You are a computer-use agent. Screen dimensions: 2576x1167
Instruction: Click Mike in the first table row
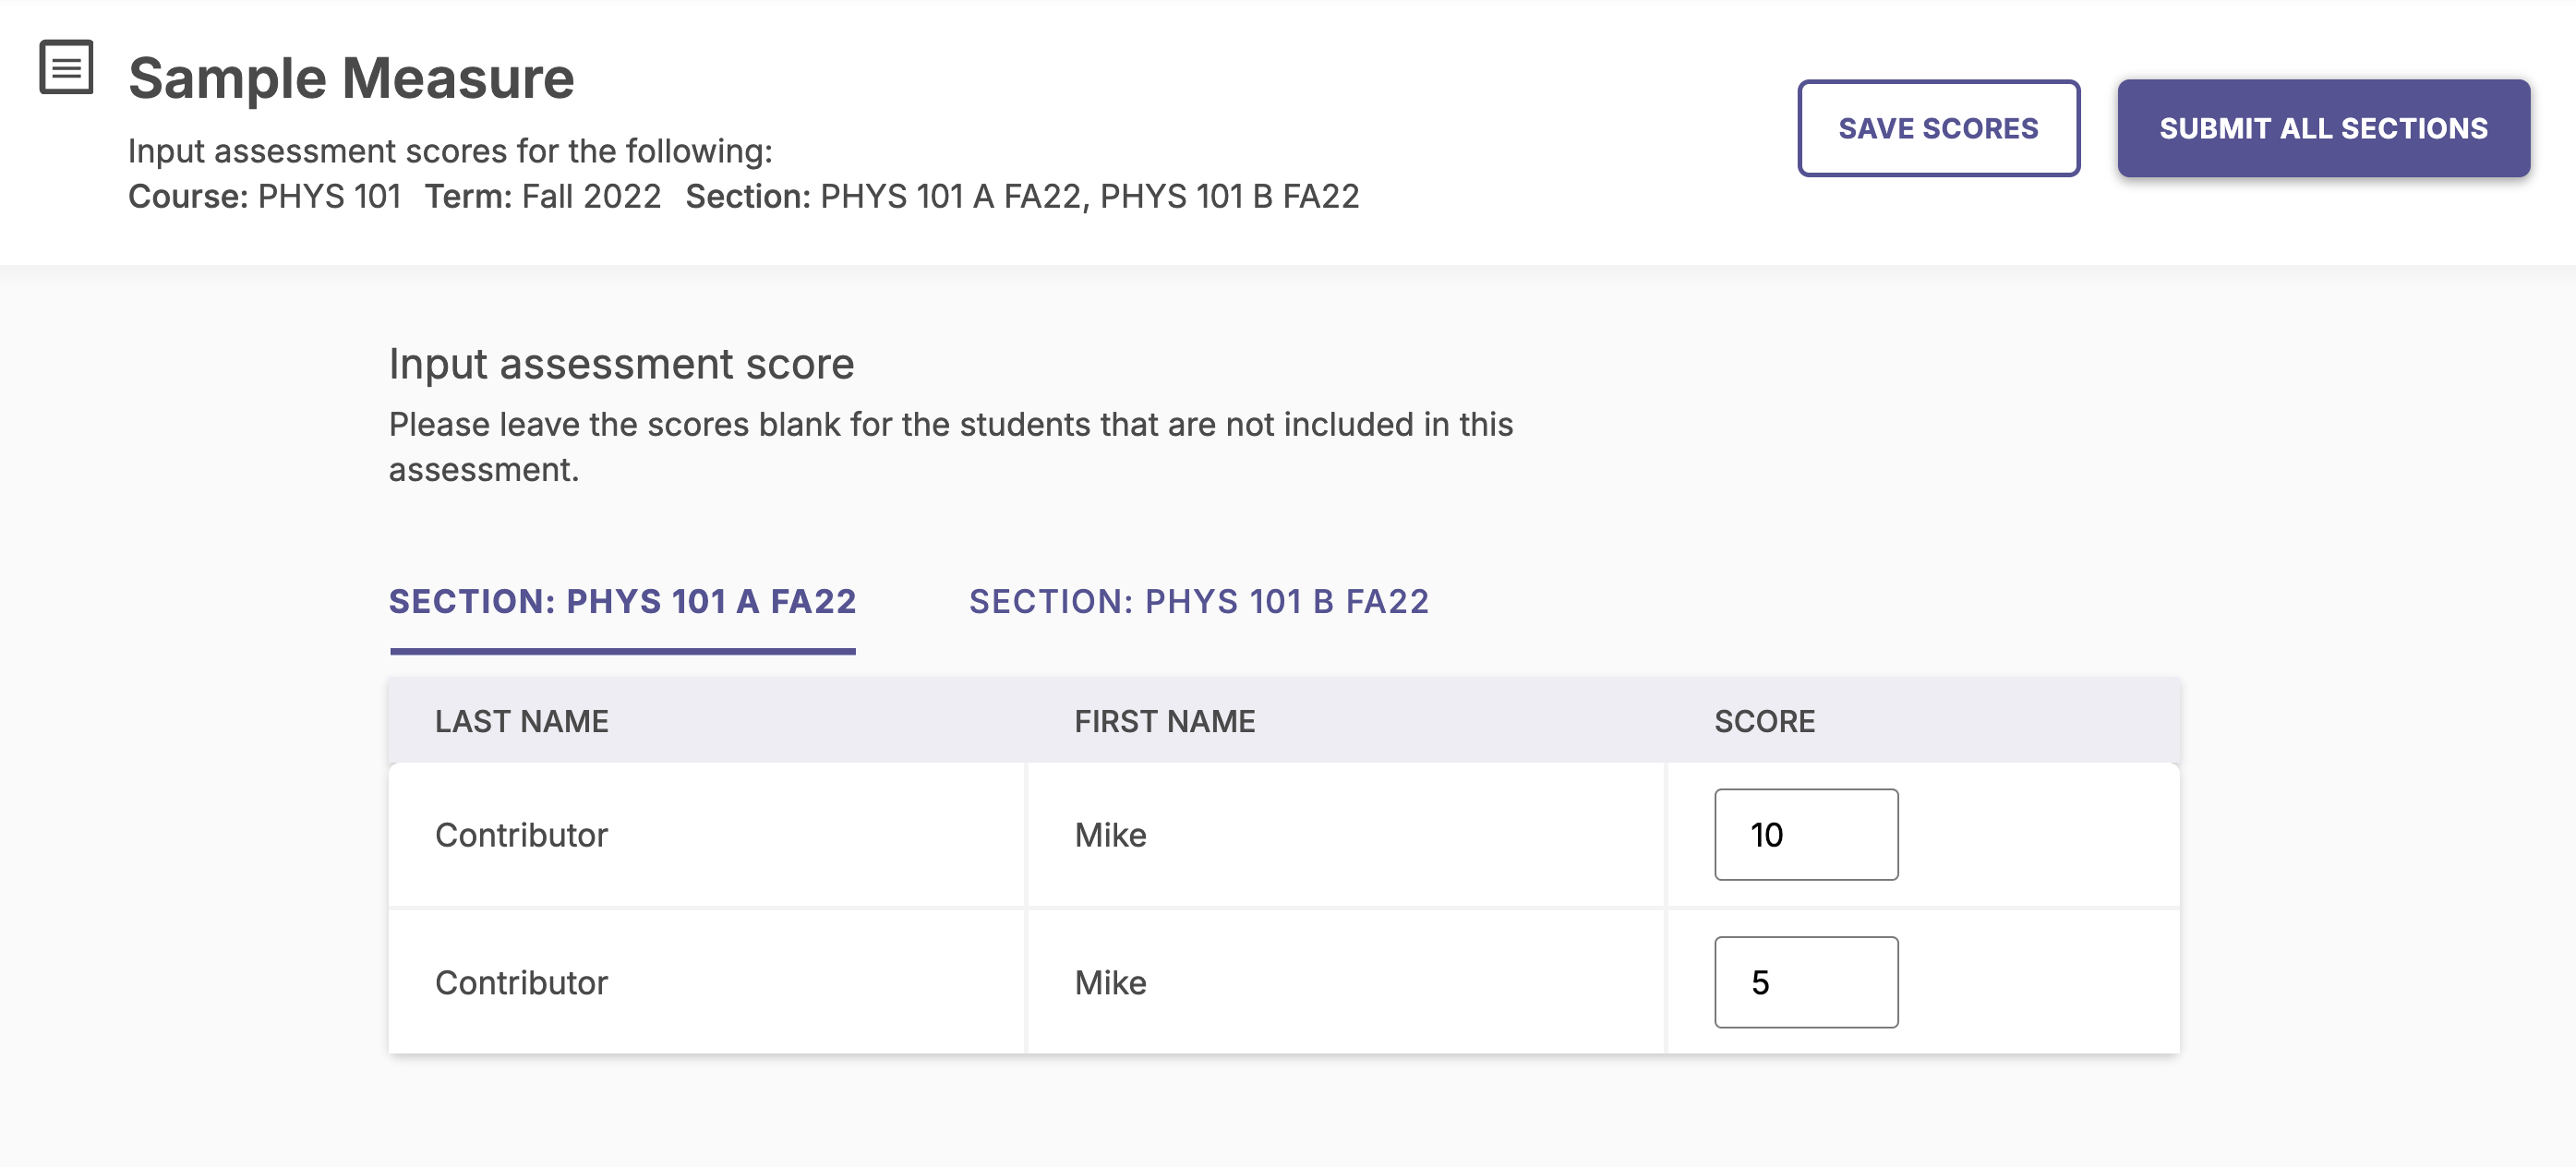tap(1110, 834)
